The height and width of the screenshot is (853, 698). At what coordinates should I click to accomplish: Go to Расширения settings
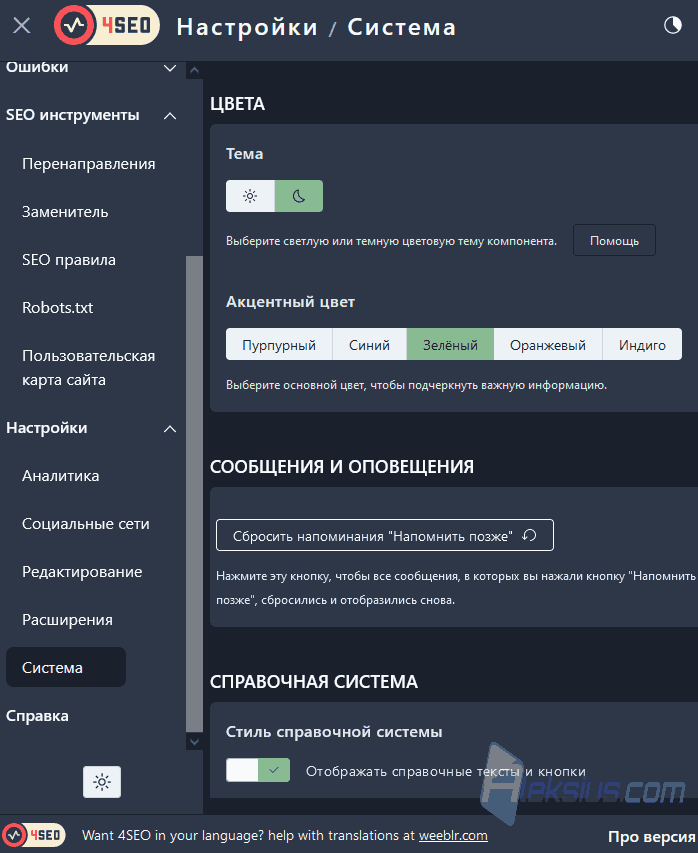[67, 620]
